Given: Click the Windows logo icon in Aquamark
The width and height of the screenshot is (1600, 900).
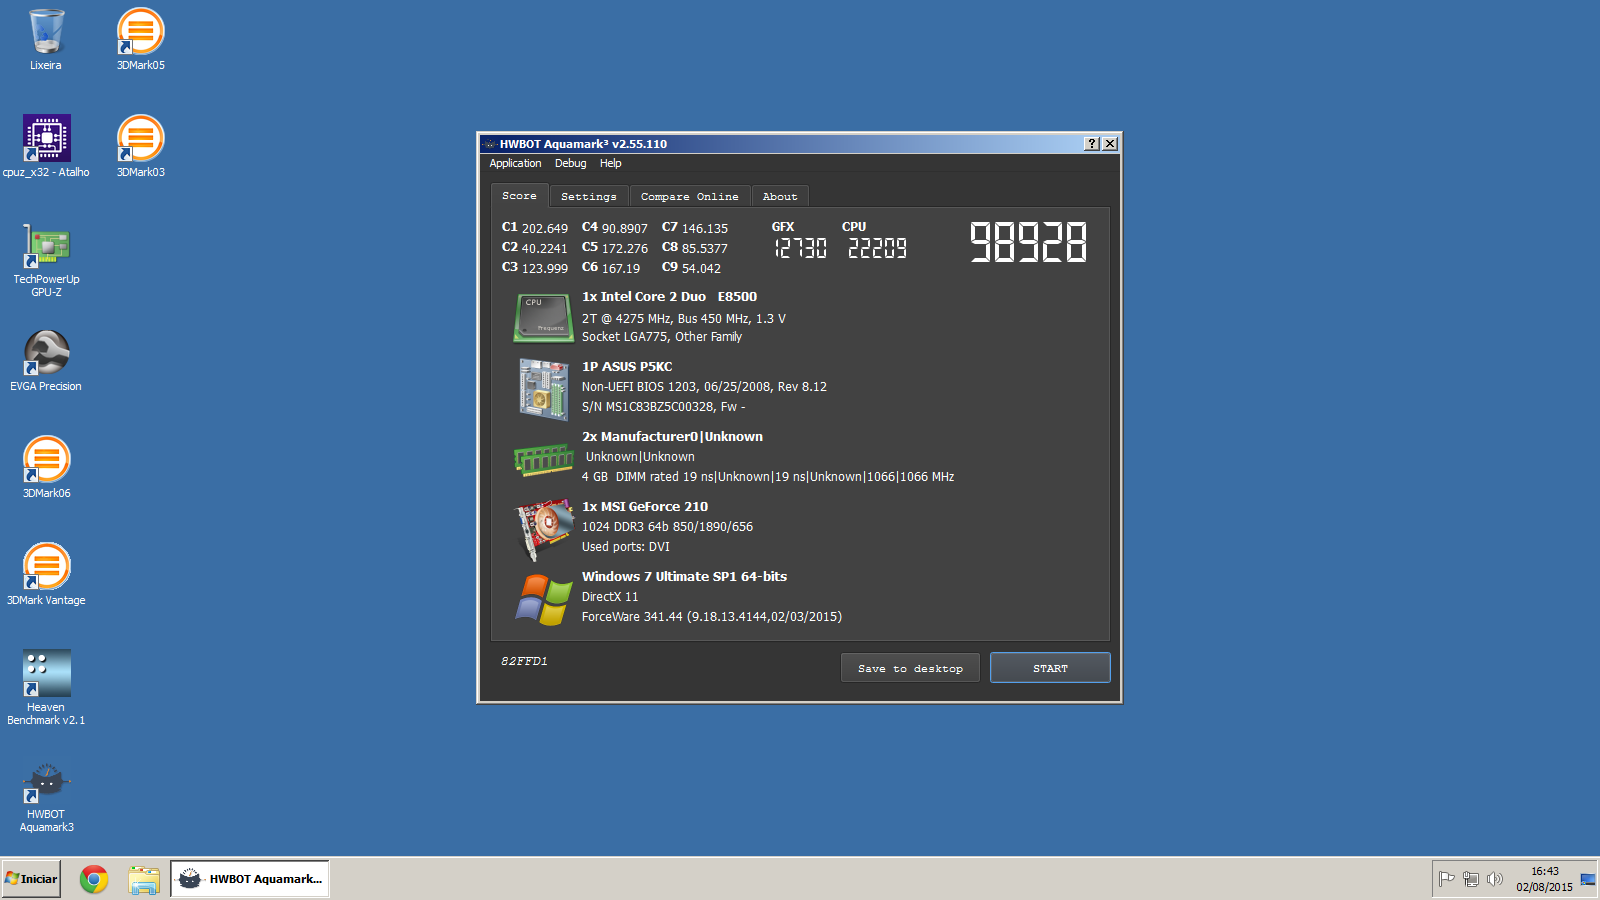Looking at the screenshot, I should [544, 599].
